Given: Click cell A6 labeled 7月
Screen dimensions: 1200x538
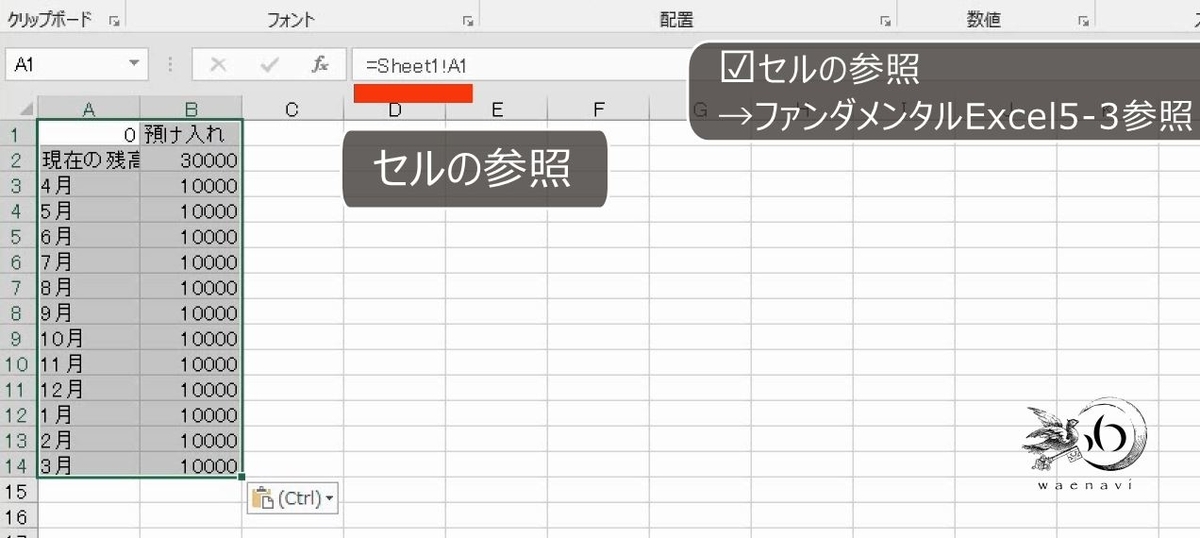Looking at the screenshot, I should (89, 261).
